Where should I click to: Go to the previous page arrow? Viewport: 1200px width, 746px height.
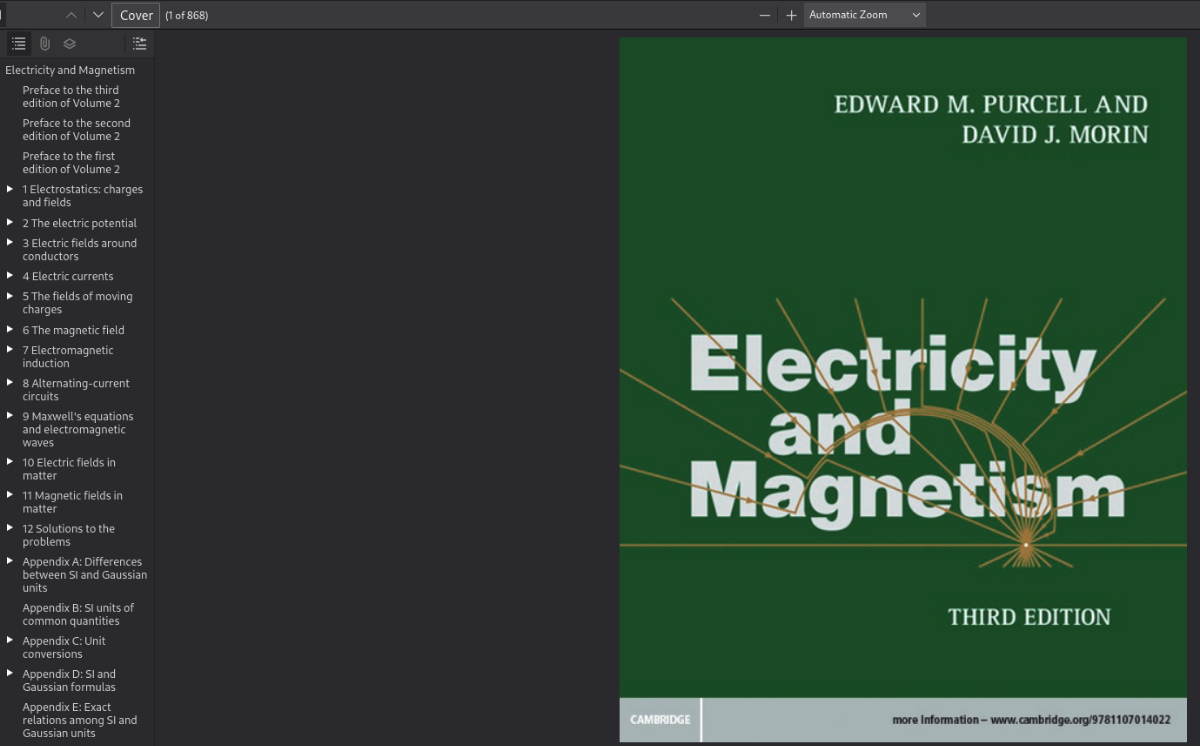[71, 15]
